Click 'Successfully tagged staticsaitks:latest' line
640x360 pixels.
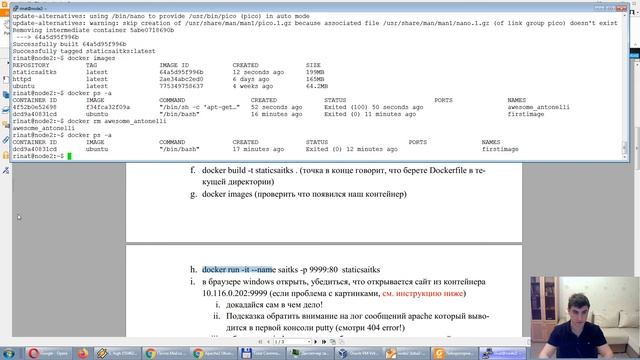(84, 51)
